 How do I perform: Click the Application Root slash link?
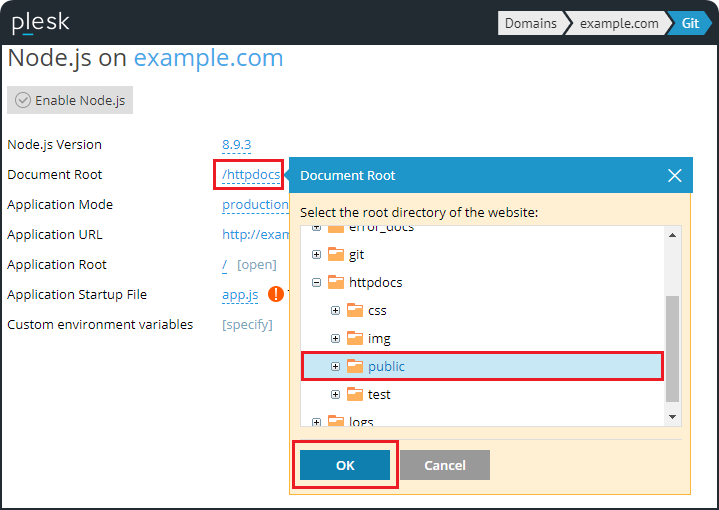[224, 265]
